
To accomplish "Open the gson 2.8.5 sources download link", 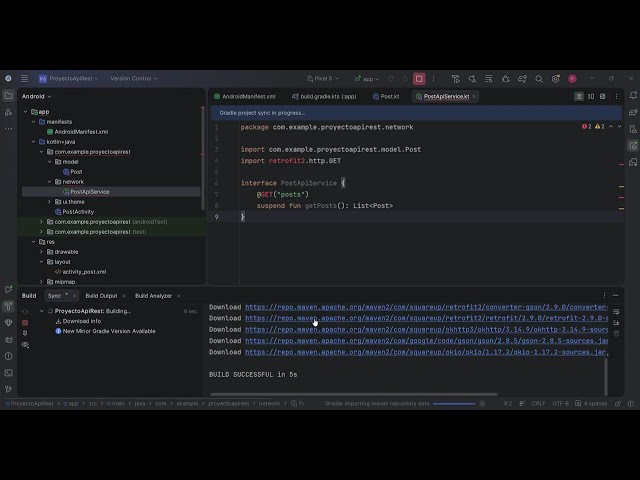I will 427,341.
